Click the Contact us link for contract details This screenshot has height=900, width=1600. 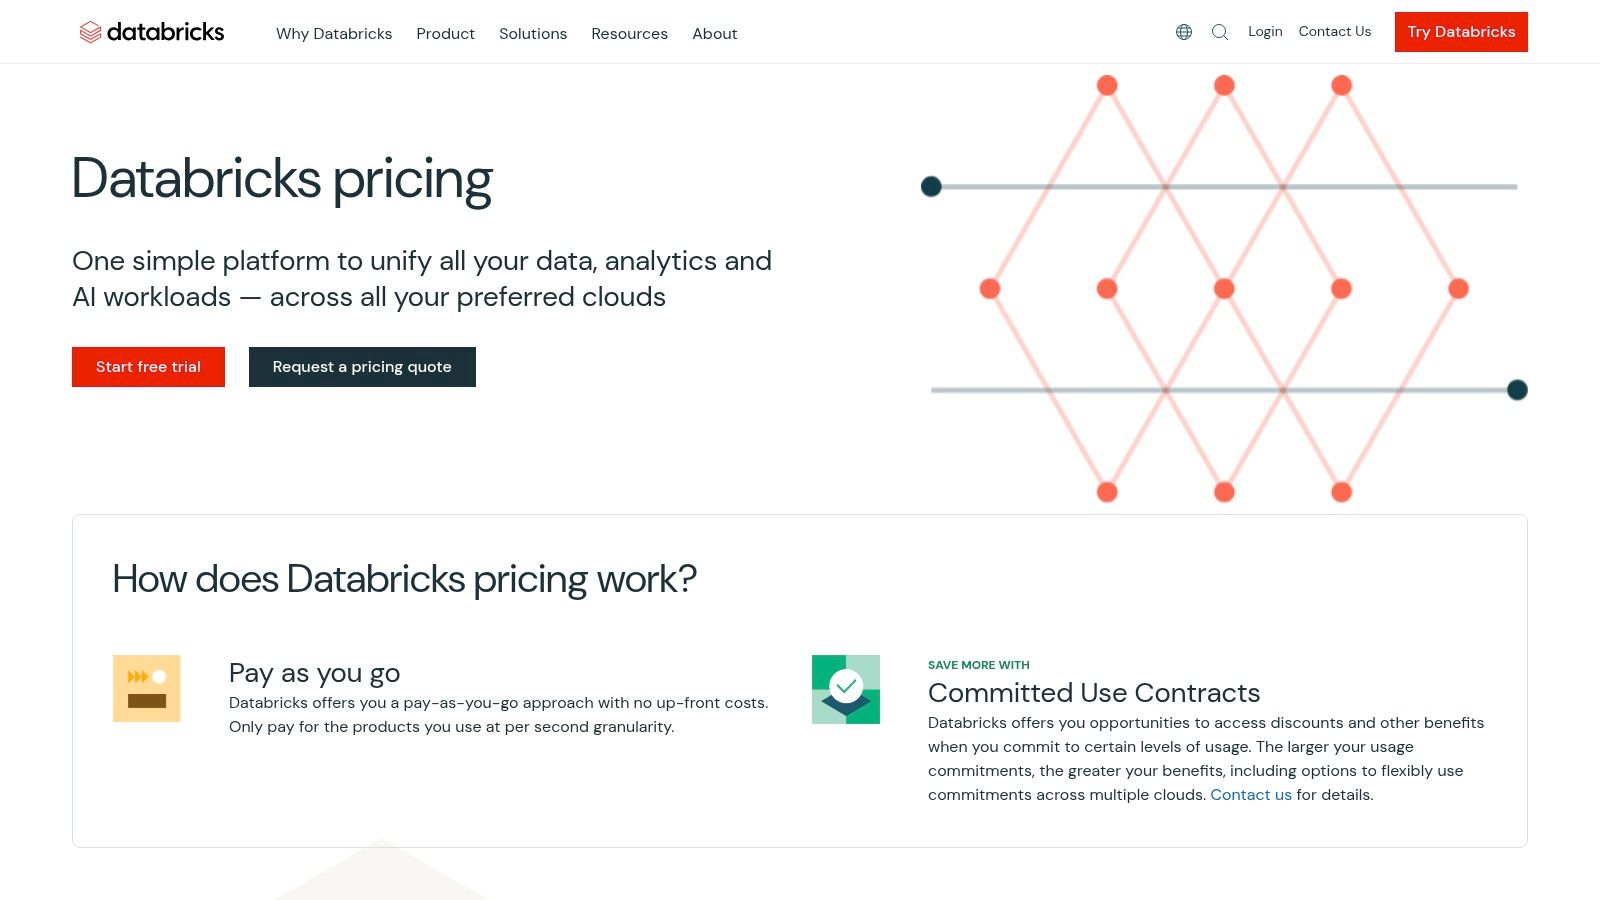[x=1251, y=794]
